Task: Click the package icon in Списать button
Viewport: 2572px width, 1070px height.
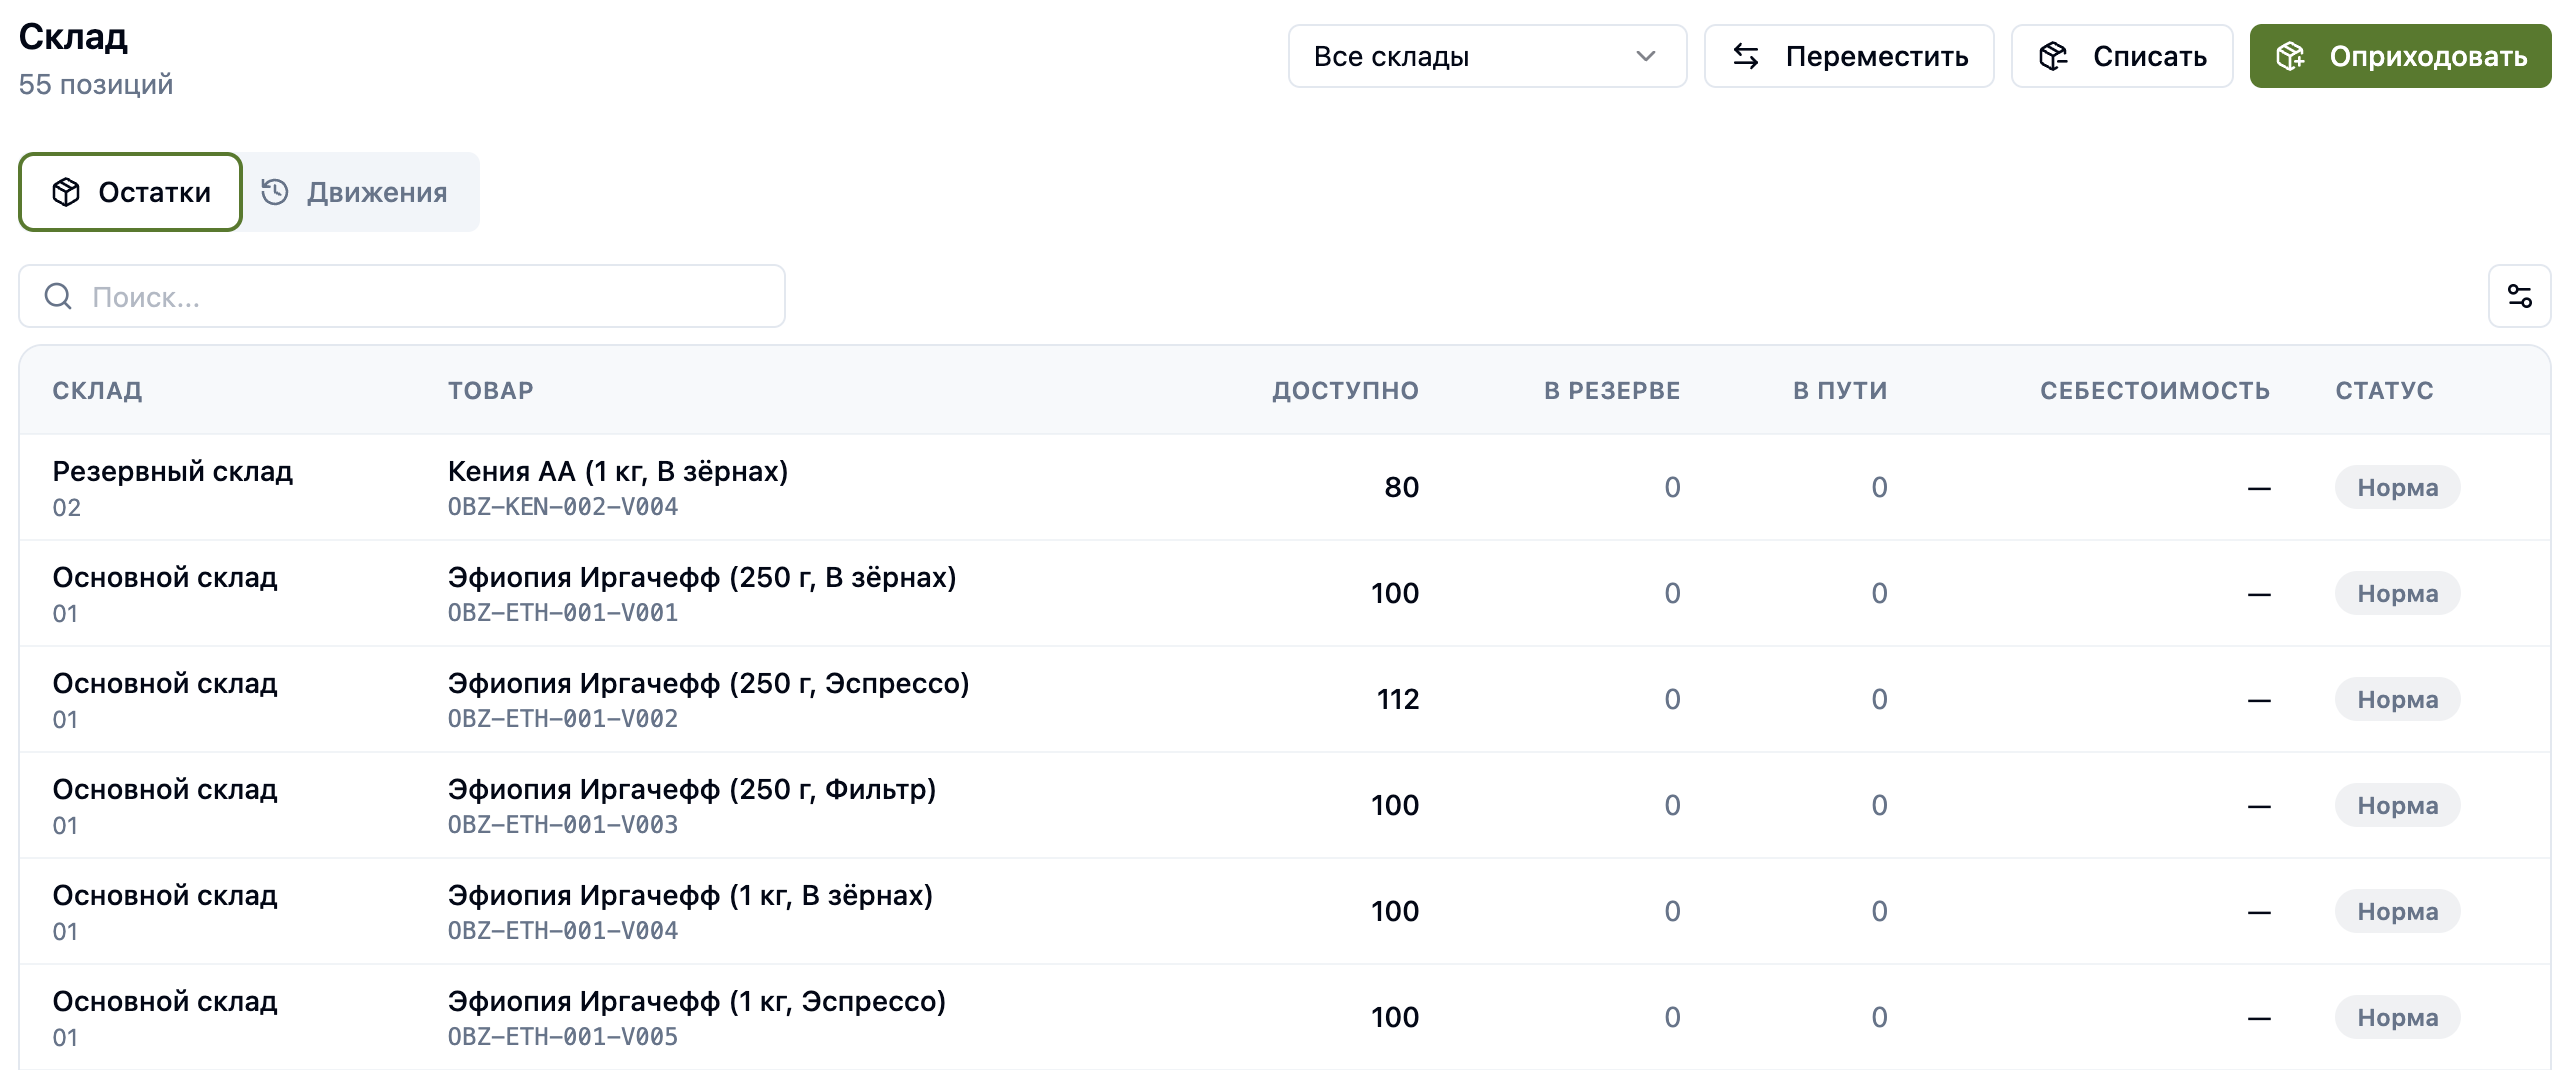Action: [x=2053, y=56]
